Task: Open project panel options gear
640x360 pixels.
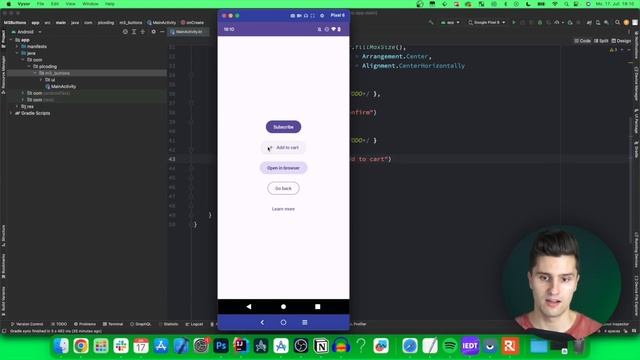Action: tap(153, 31)
